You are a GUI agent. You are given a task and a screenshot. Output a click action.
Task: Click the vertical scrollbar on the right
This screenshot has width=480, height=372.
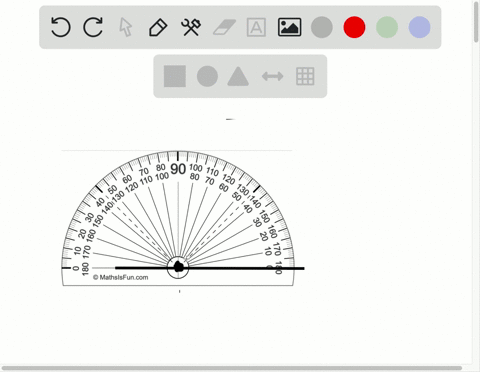tap(476, 22)
